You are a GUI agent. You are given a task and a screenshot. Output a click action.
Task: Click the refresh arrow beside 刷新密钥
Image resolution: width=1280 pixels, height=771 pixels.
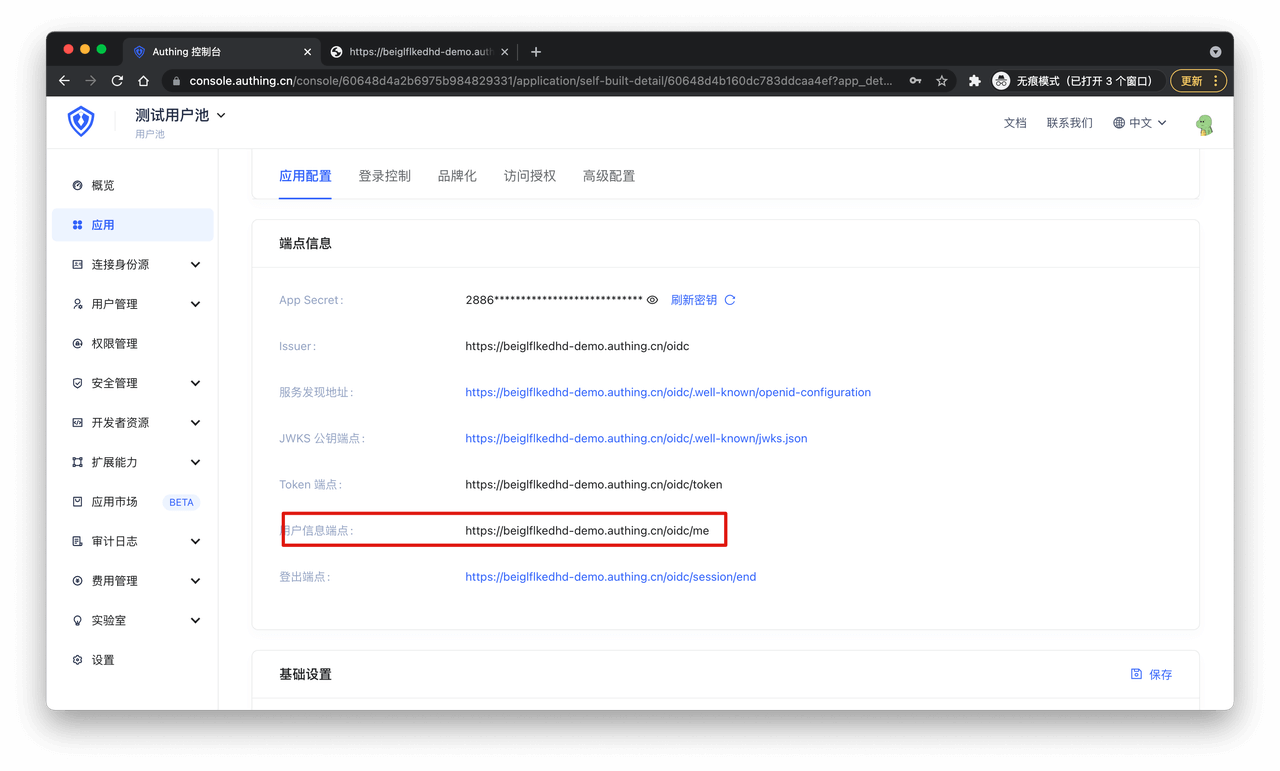point(730,300)
